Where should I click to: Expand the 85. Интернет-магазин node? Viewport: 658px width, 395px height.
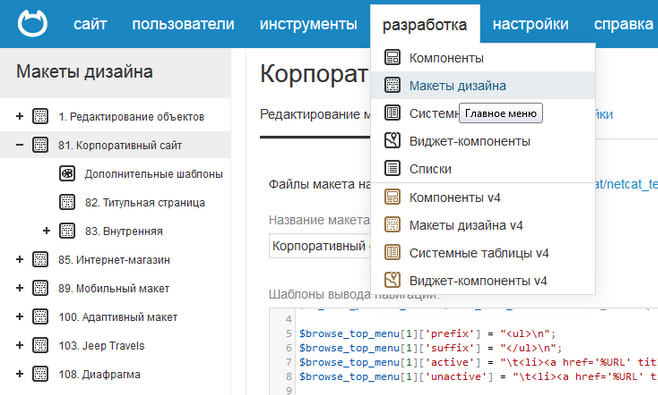pos(19,259)
